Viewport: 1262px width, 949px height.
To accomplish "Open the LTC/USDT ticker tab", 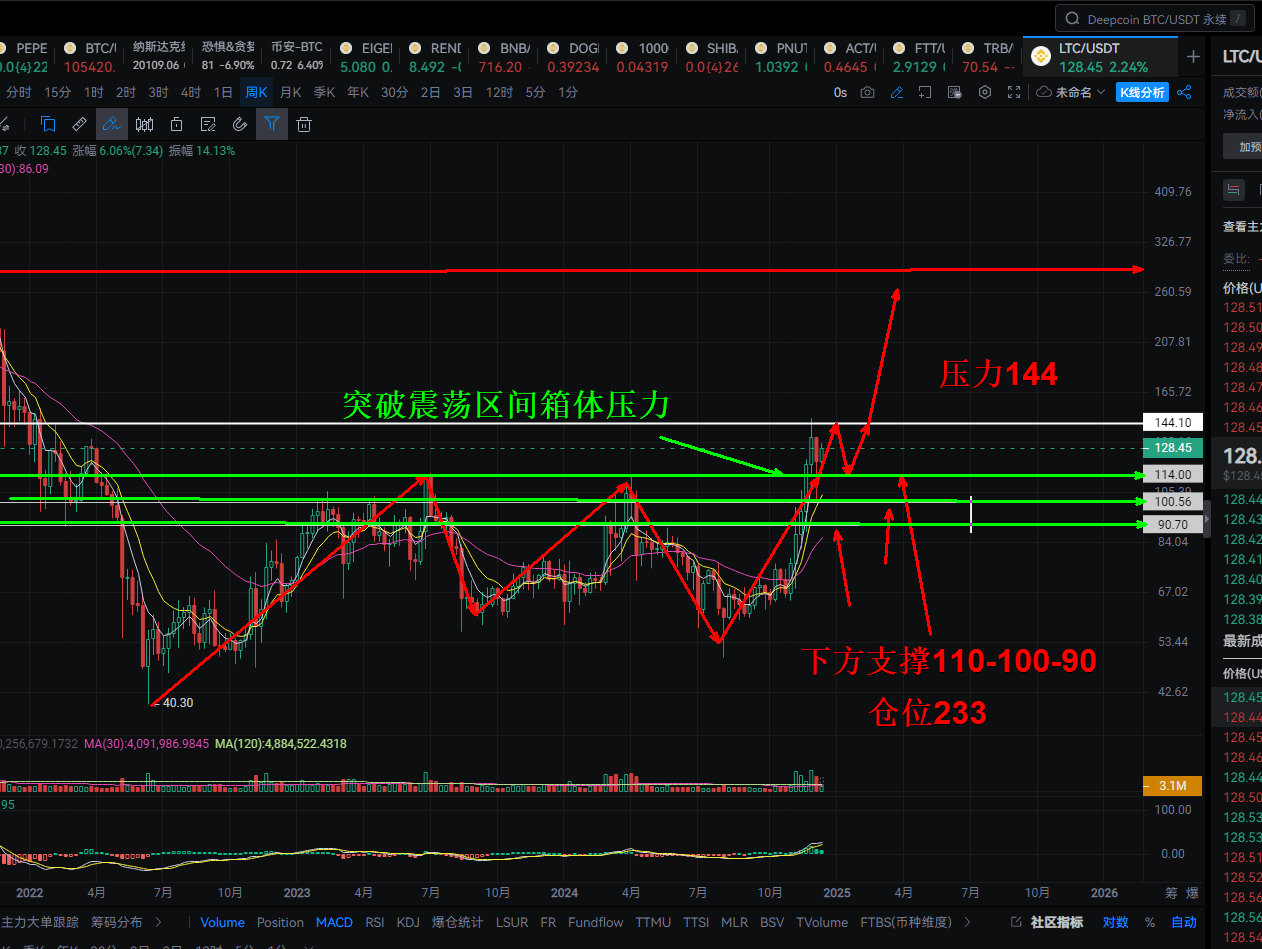I will 1100,57.
